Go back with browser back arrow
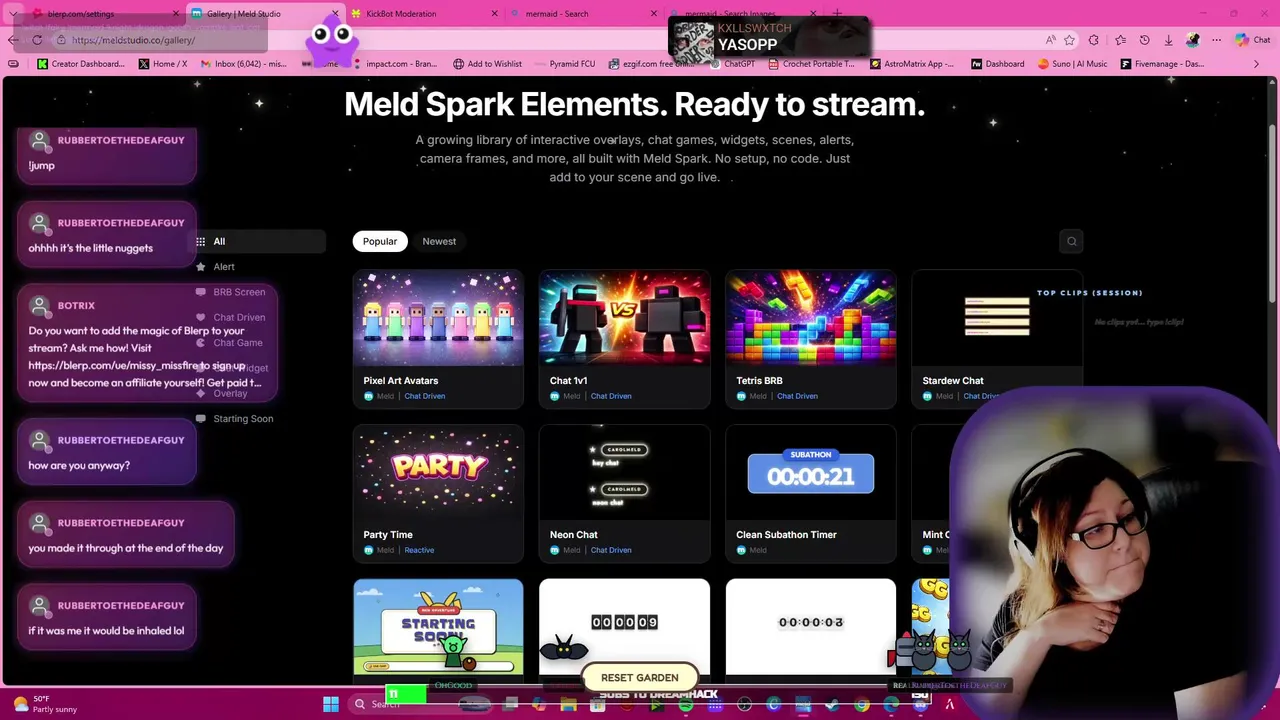1280x720 pixels. coord(12,40)
